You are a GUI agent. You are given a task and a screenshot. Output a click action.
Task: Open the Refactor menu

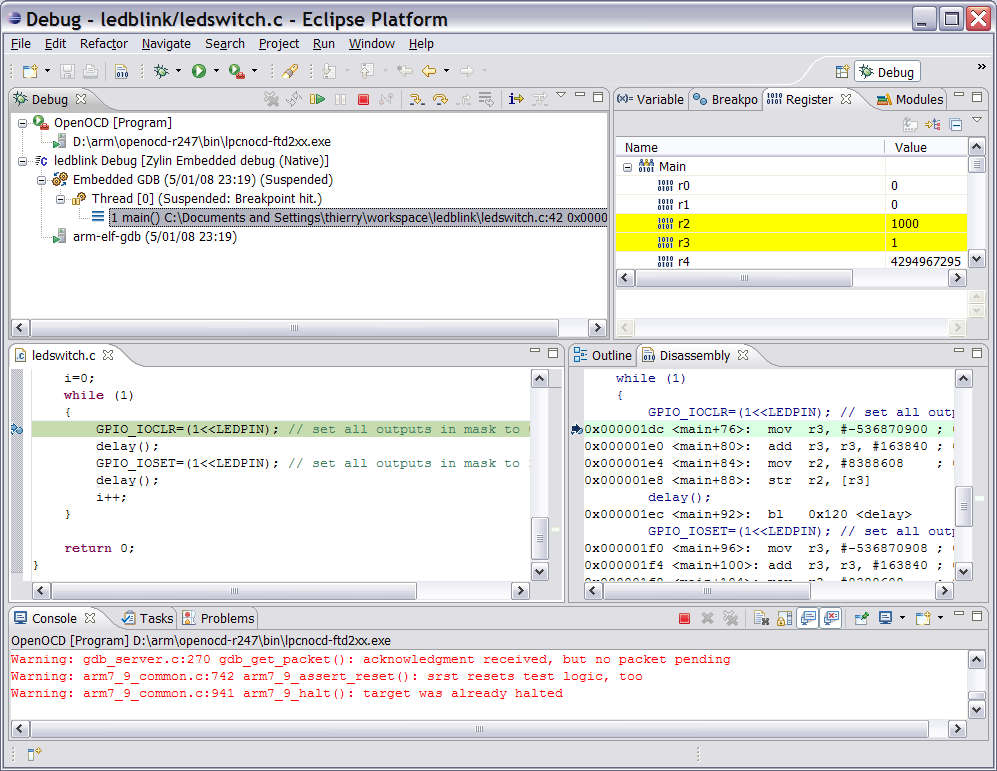104,44
